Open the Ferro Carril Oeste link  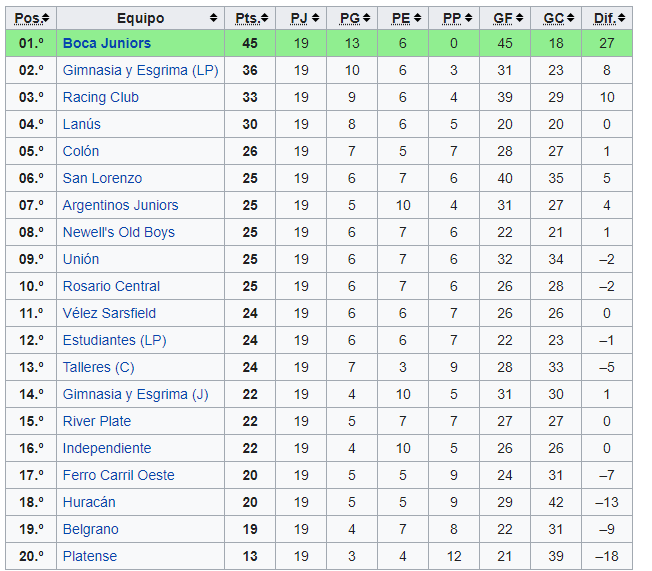119,475
